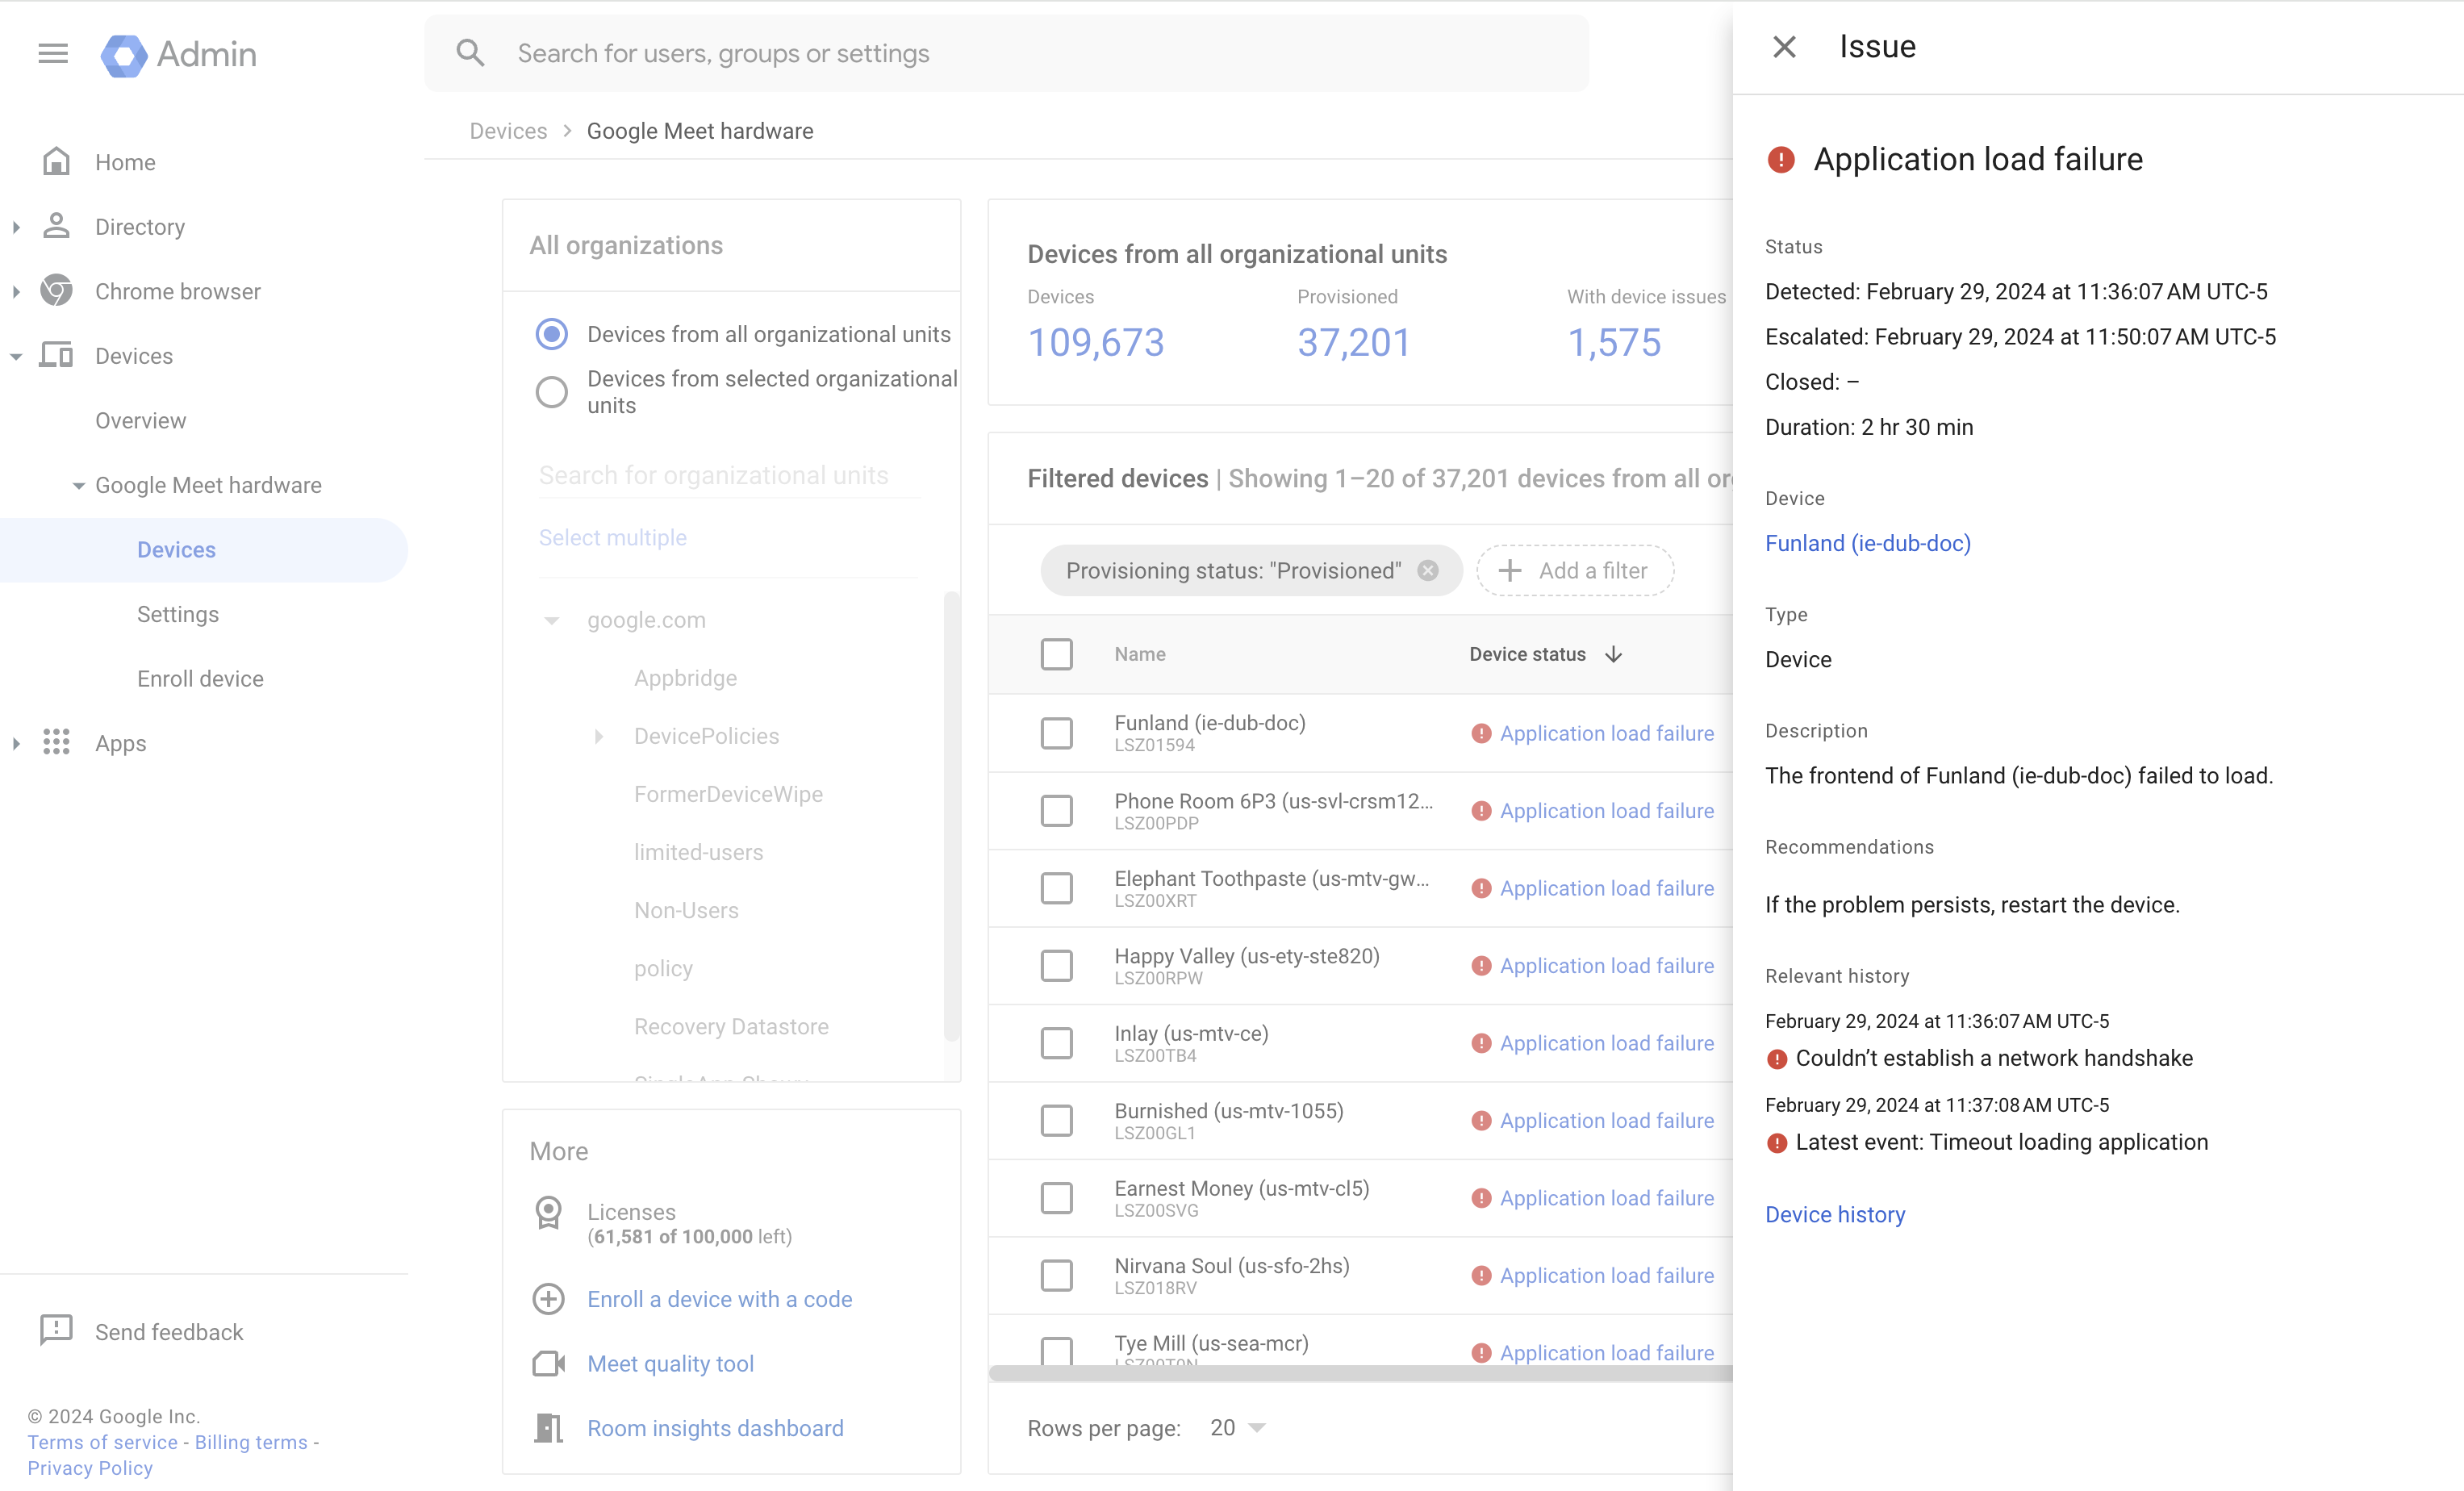Select Devices from selected organizational units
Screen dimensions: 2464x1491
pos(551,392)
